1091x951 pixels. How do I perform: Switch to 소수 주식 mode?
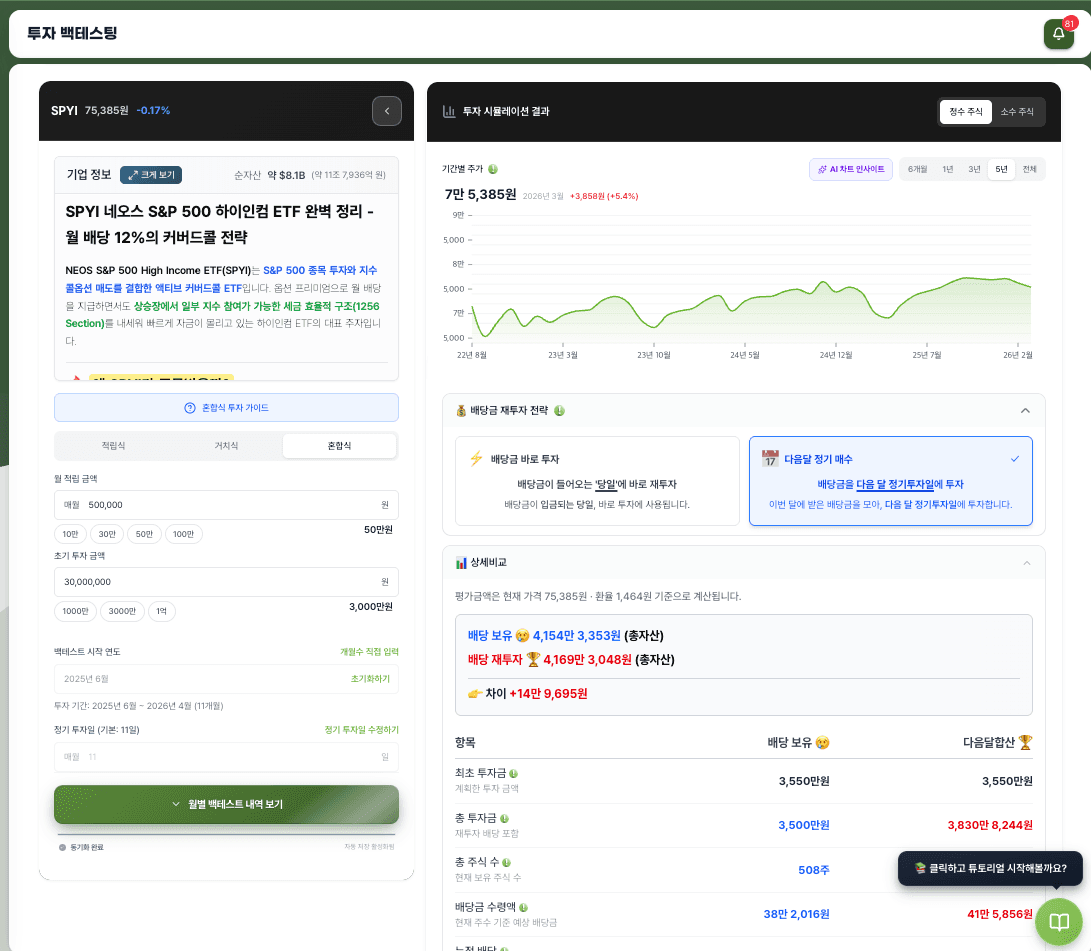1017,112
